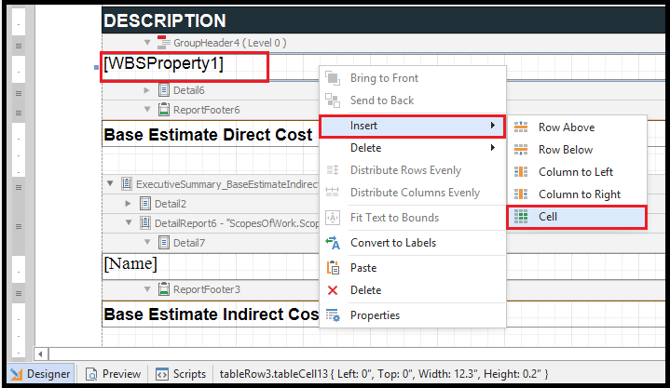Collapse the DetailReport6 band
670x388 pixels.
[x=129, y=222]
